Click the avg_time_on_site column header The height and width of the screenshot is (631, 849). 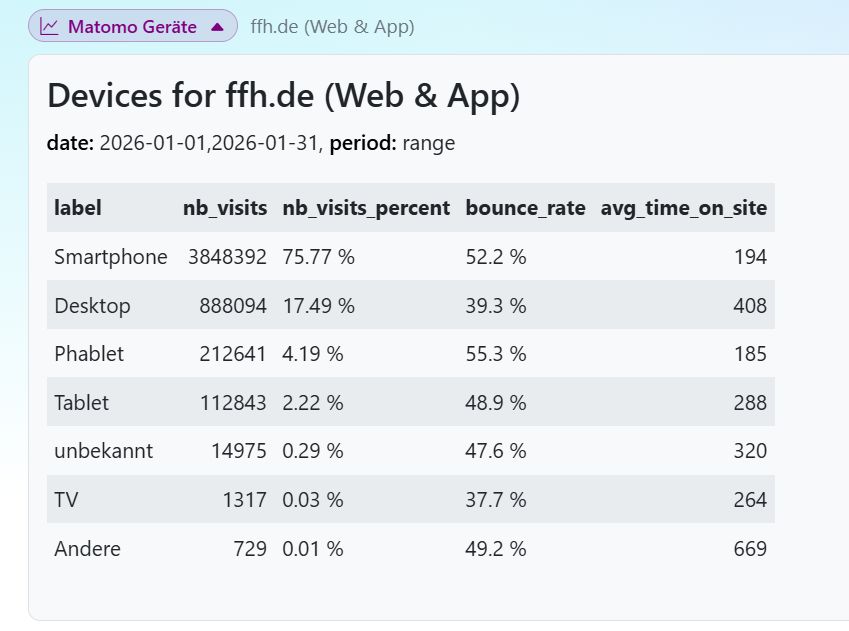click(683, 208)
